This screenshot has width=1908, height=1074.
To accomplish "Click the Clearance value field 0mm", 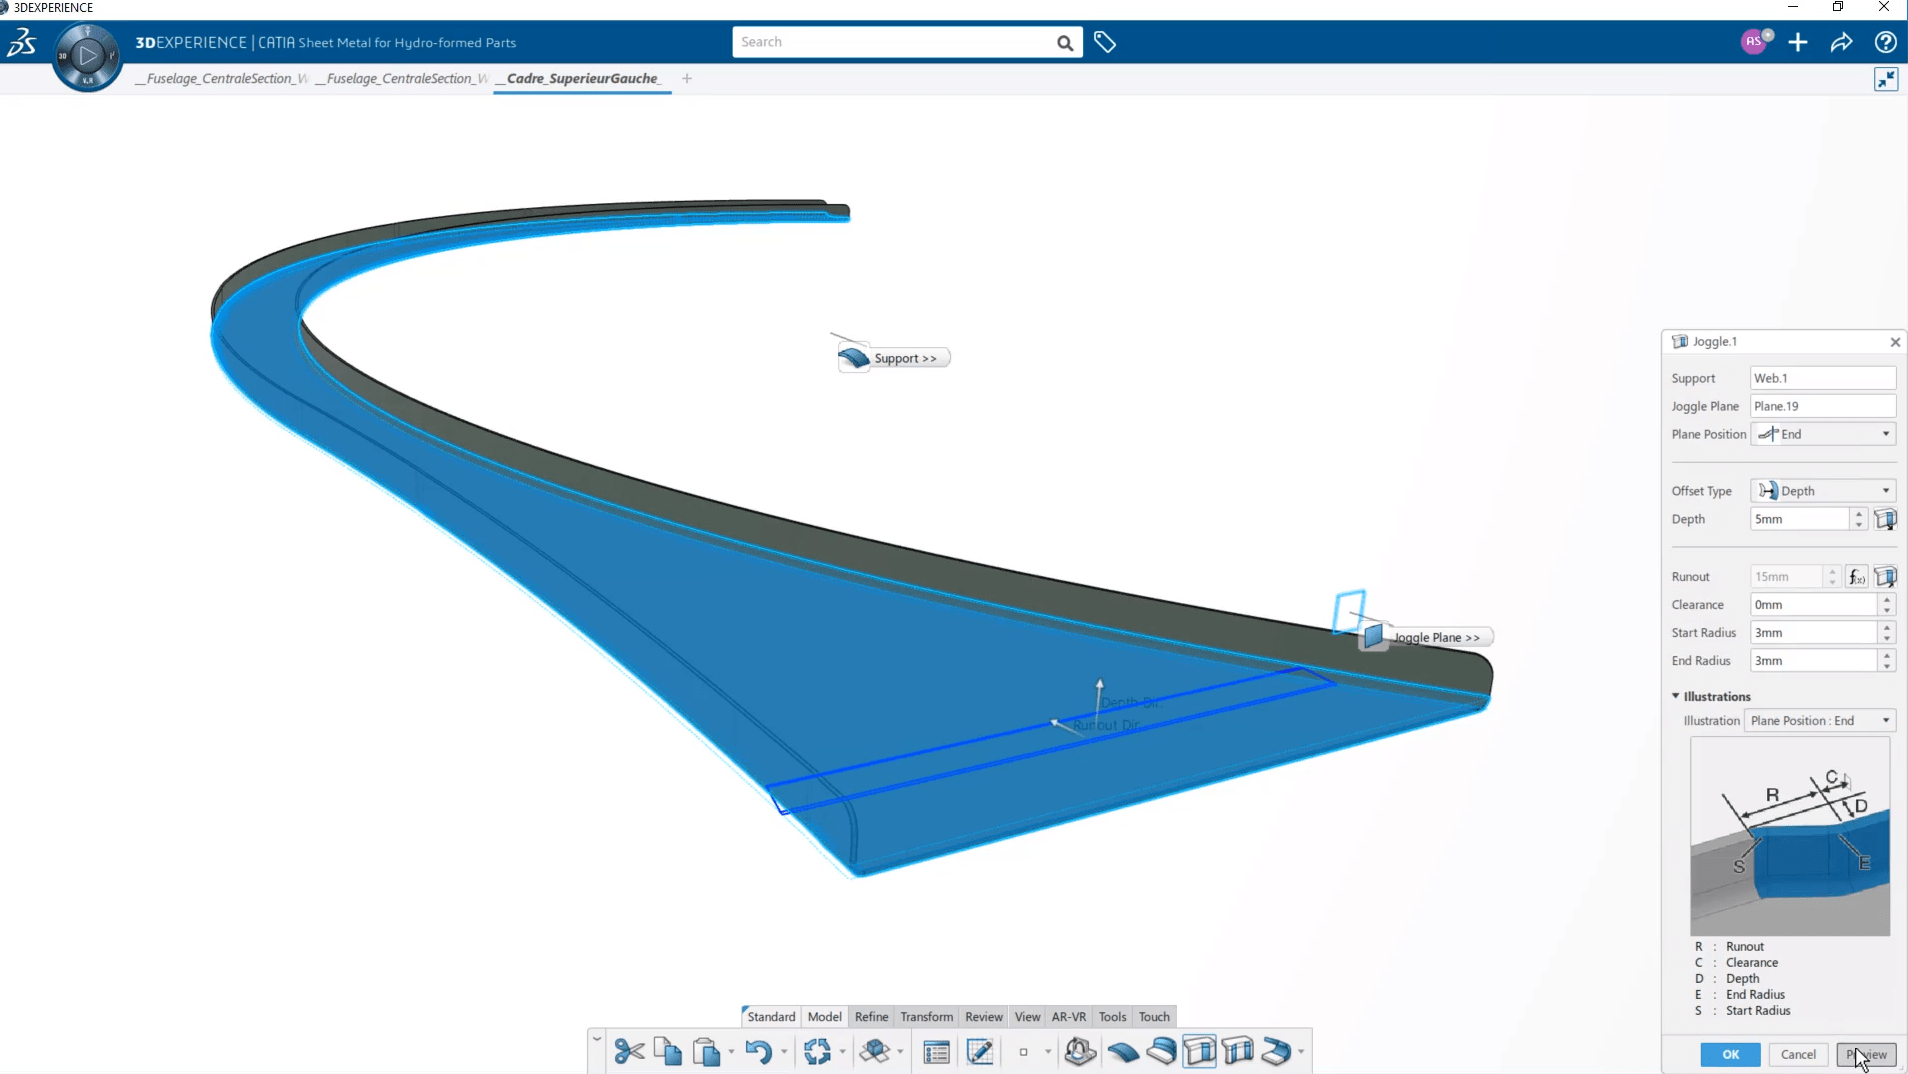I will (1813, 605).
